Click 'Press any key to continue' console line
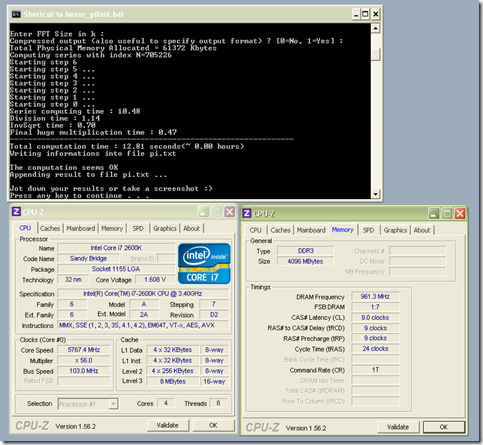 (x=79, y=196)
